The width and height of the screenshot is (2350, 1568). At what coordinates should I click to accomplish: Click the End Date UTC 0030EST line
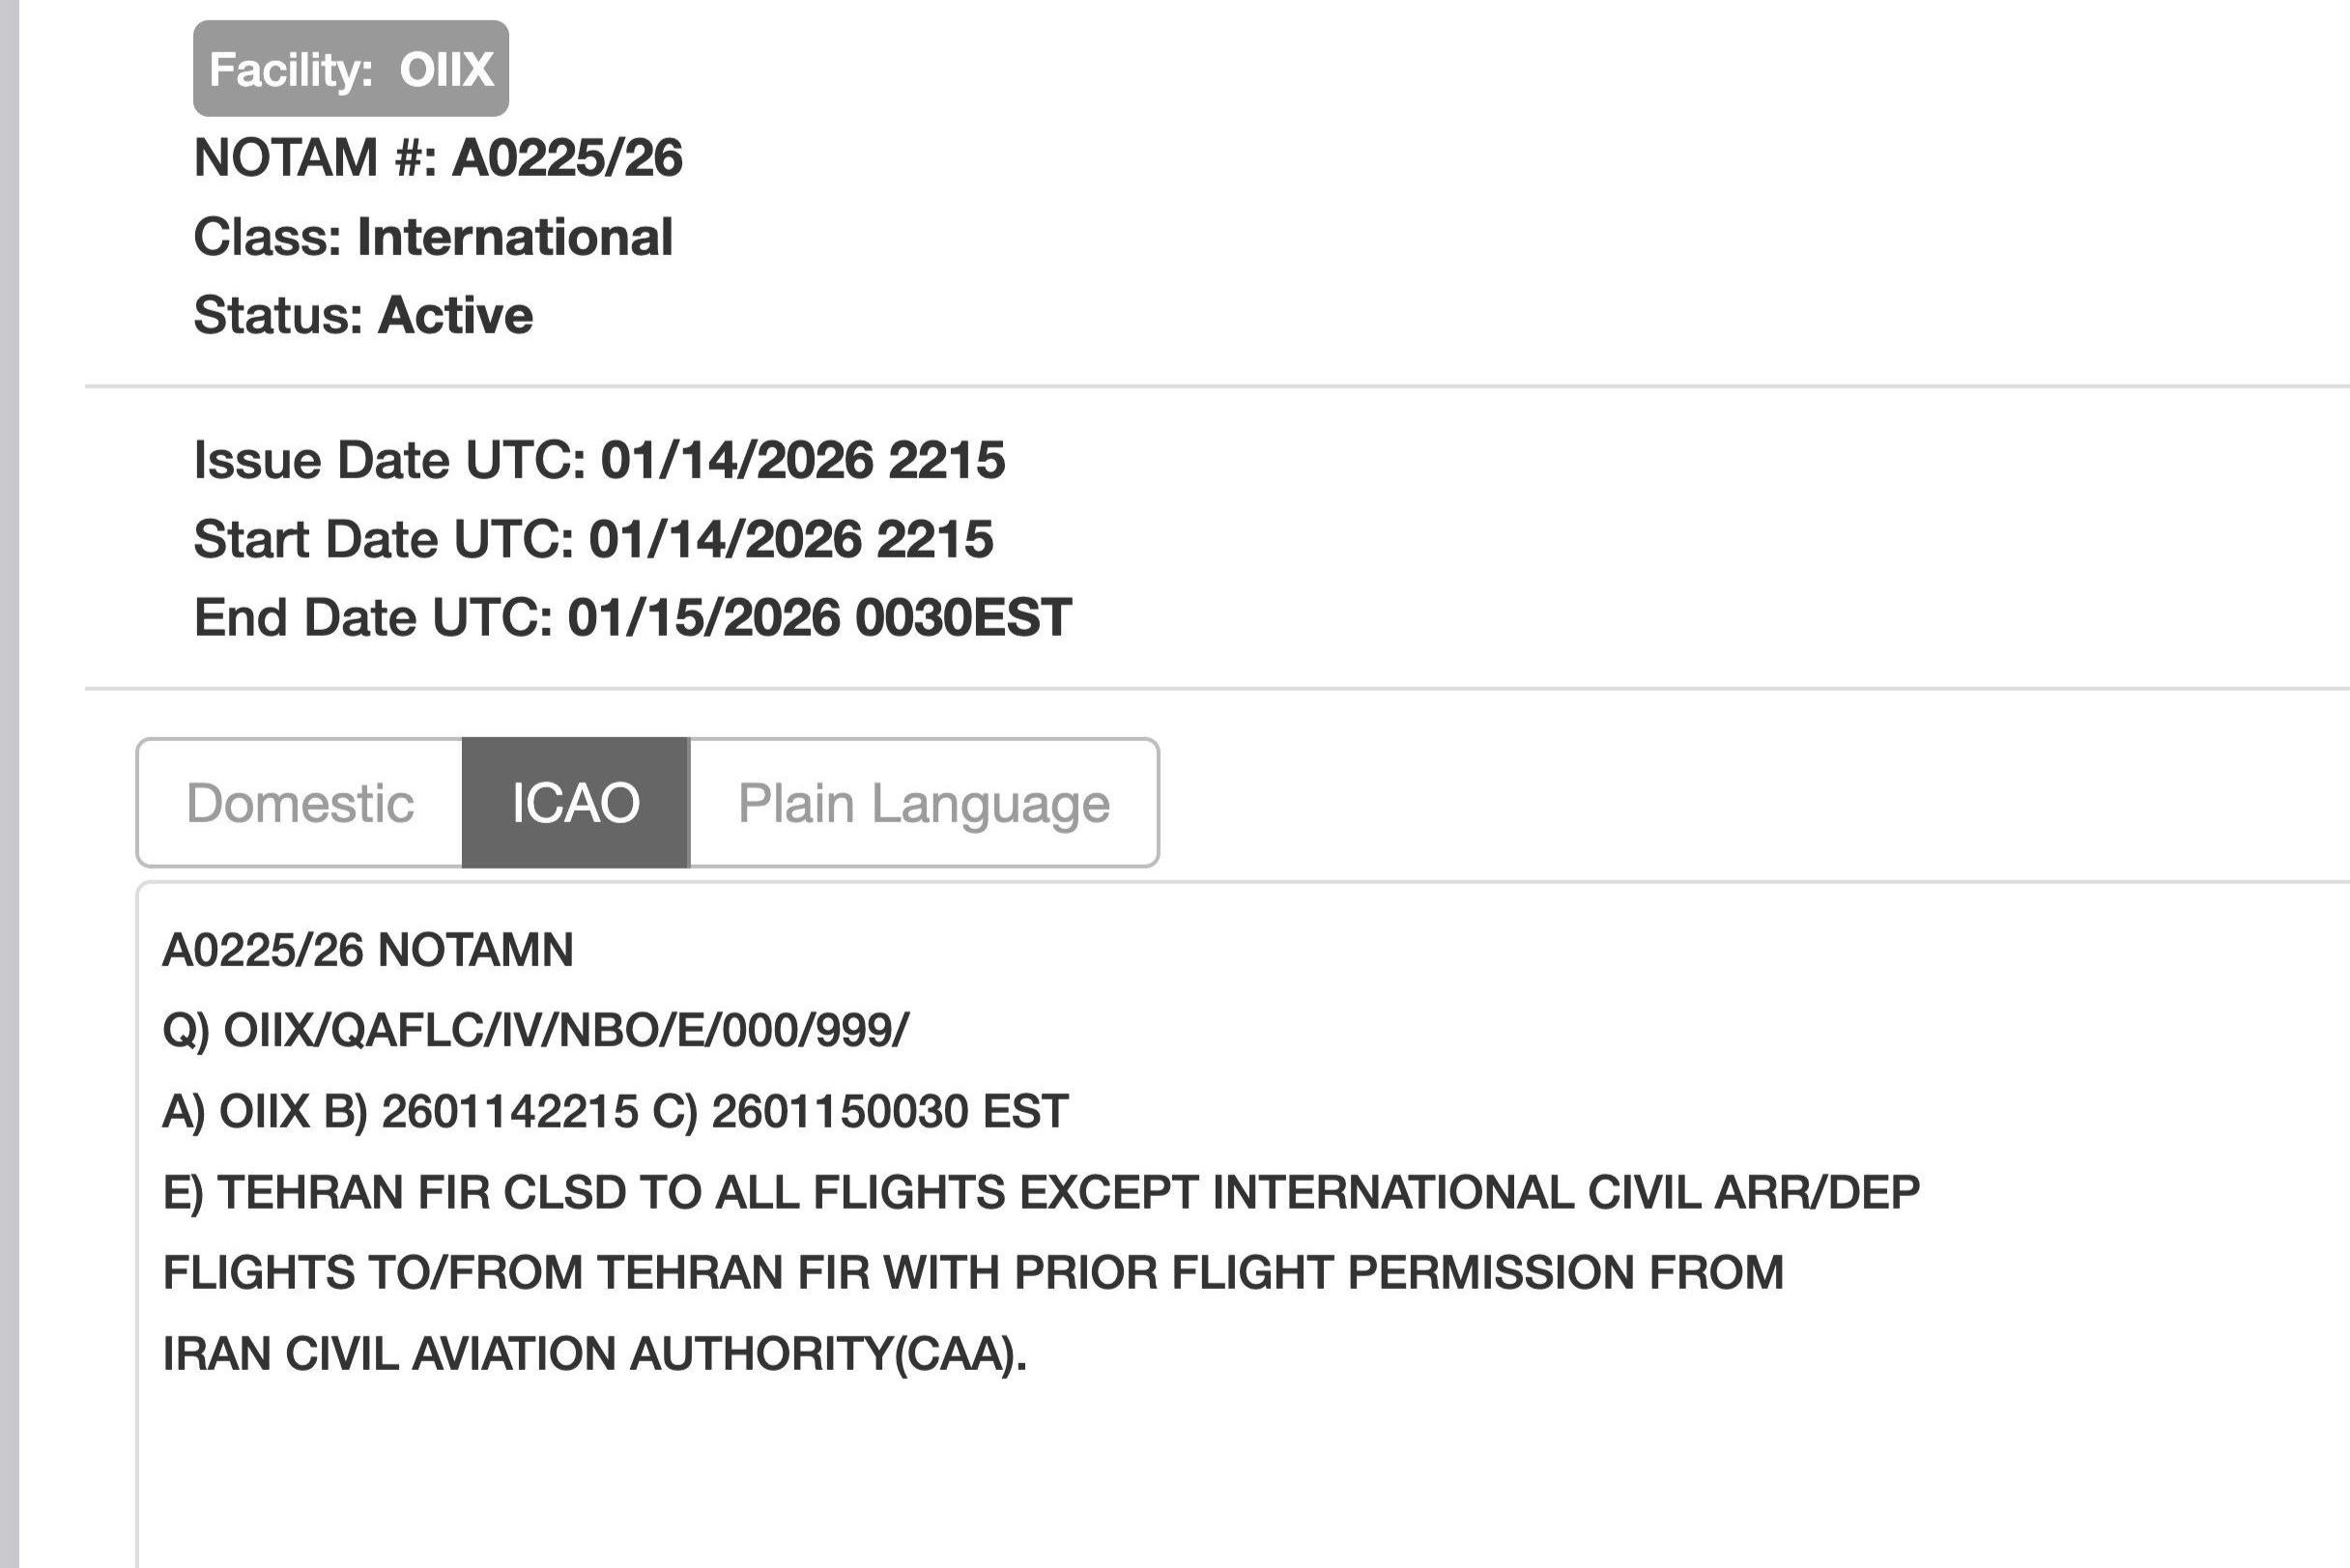[632, 617]
